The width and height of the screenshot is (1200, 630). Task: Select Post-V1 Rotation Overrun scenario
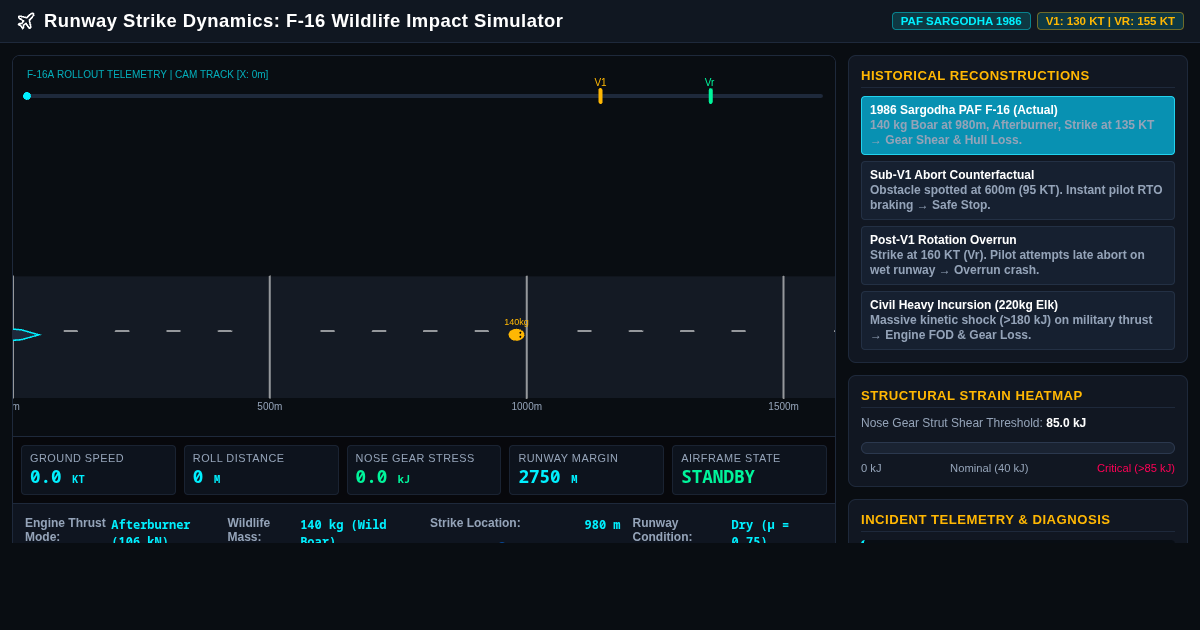1018,256
